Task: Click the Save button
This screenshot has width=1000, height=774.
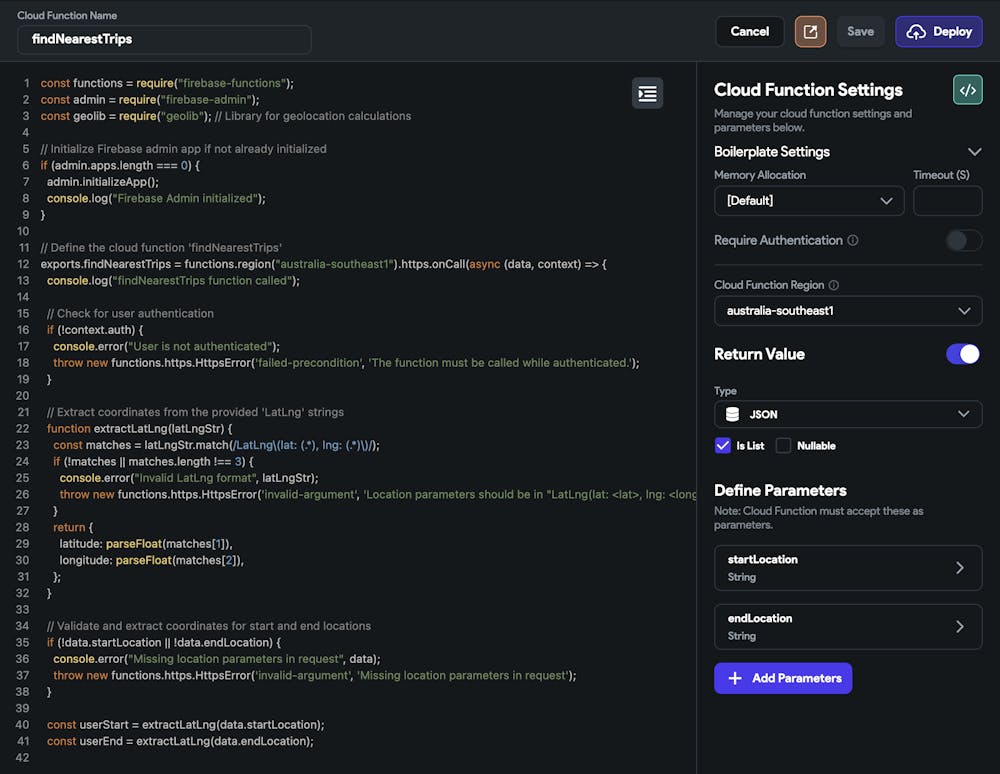Action: coord(860,32)
